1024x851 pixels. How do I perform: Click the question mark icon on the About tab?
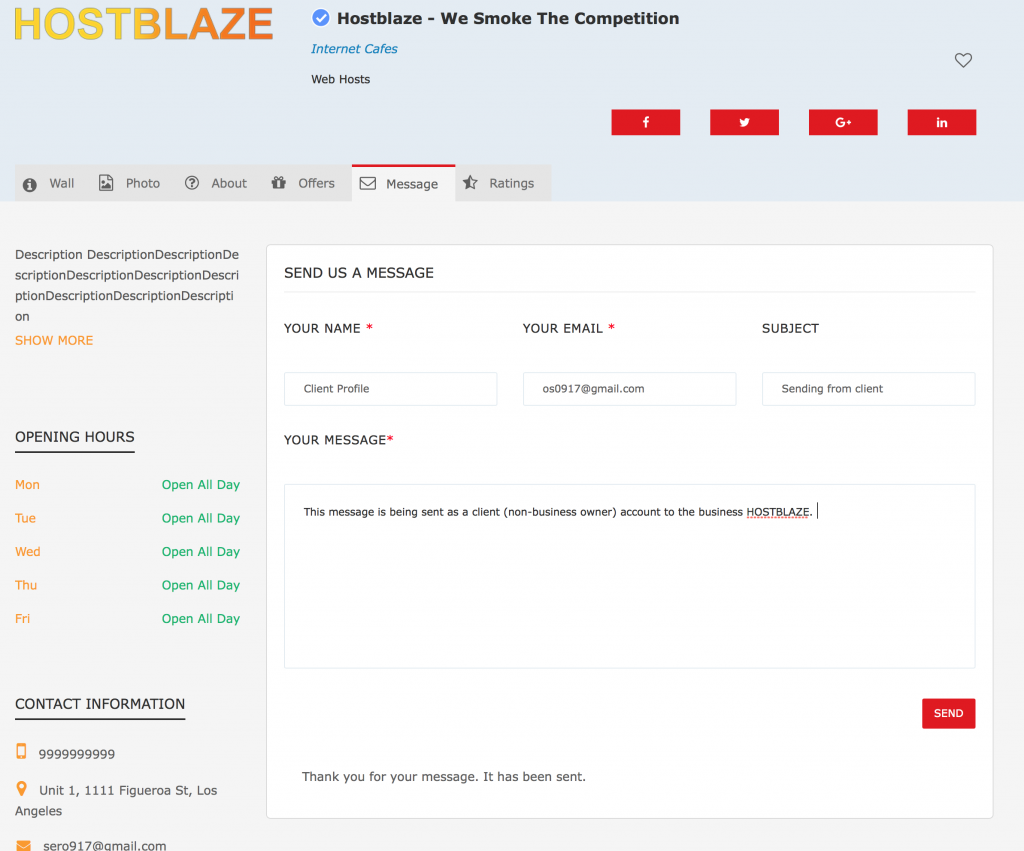point(190,182)
